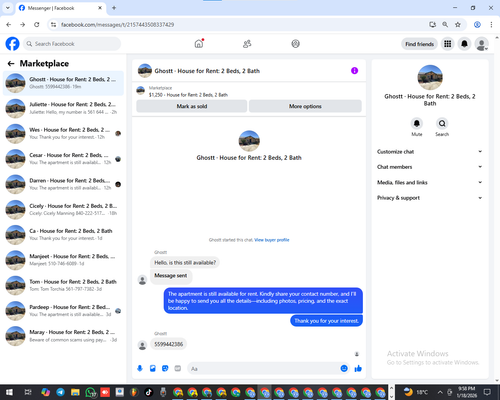Click the Mark as sold button
The width and height of the screenshot is (500, 400).
(x=192, y=106)
